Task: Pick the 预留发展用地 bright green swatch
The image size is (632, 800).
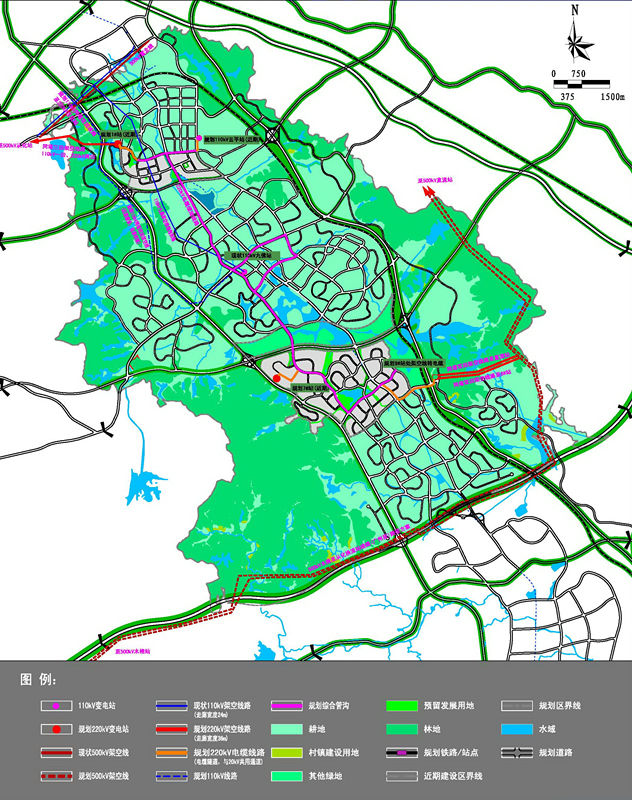Action: [402, 706]
